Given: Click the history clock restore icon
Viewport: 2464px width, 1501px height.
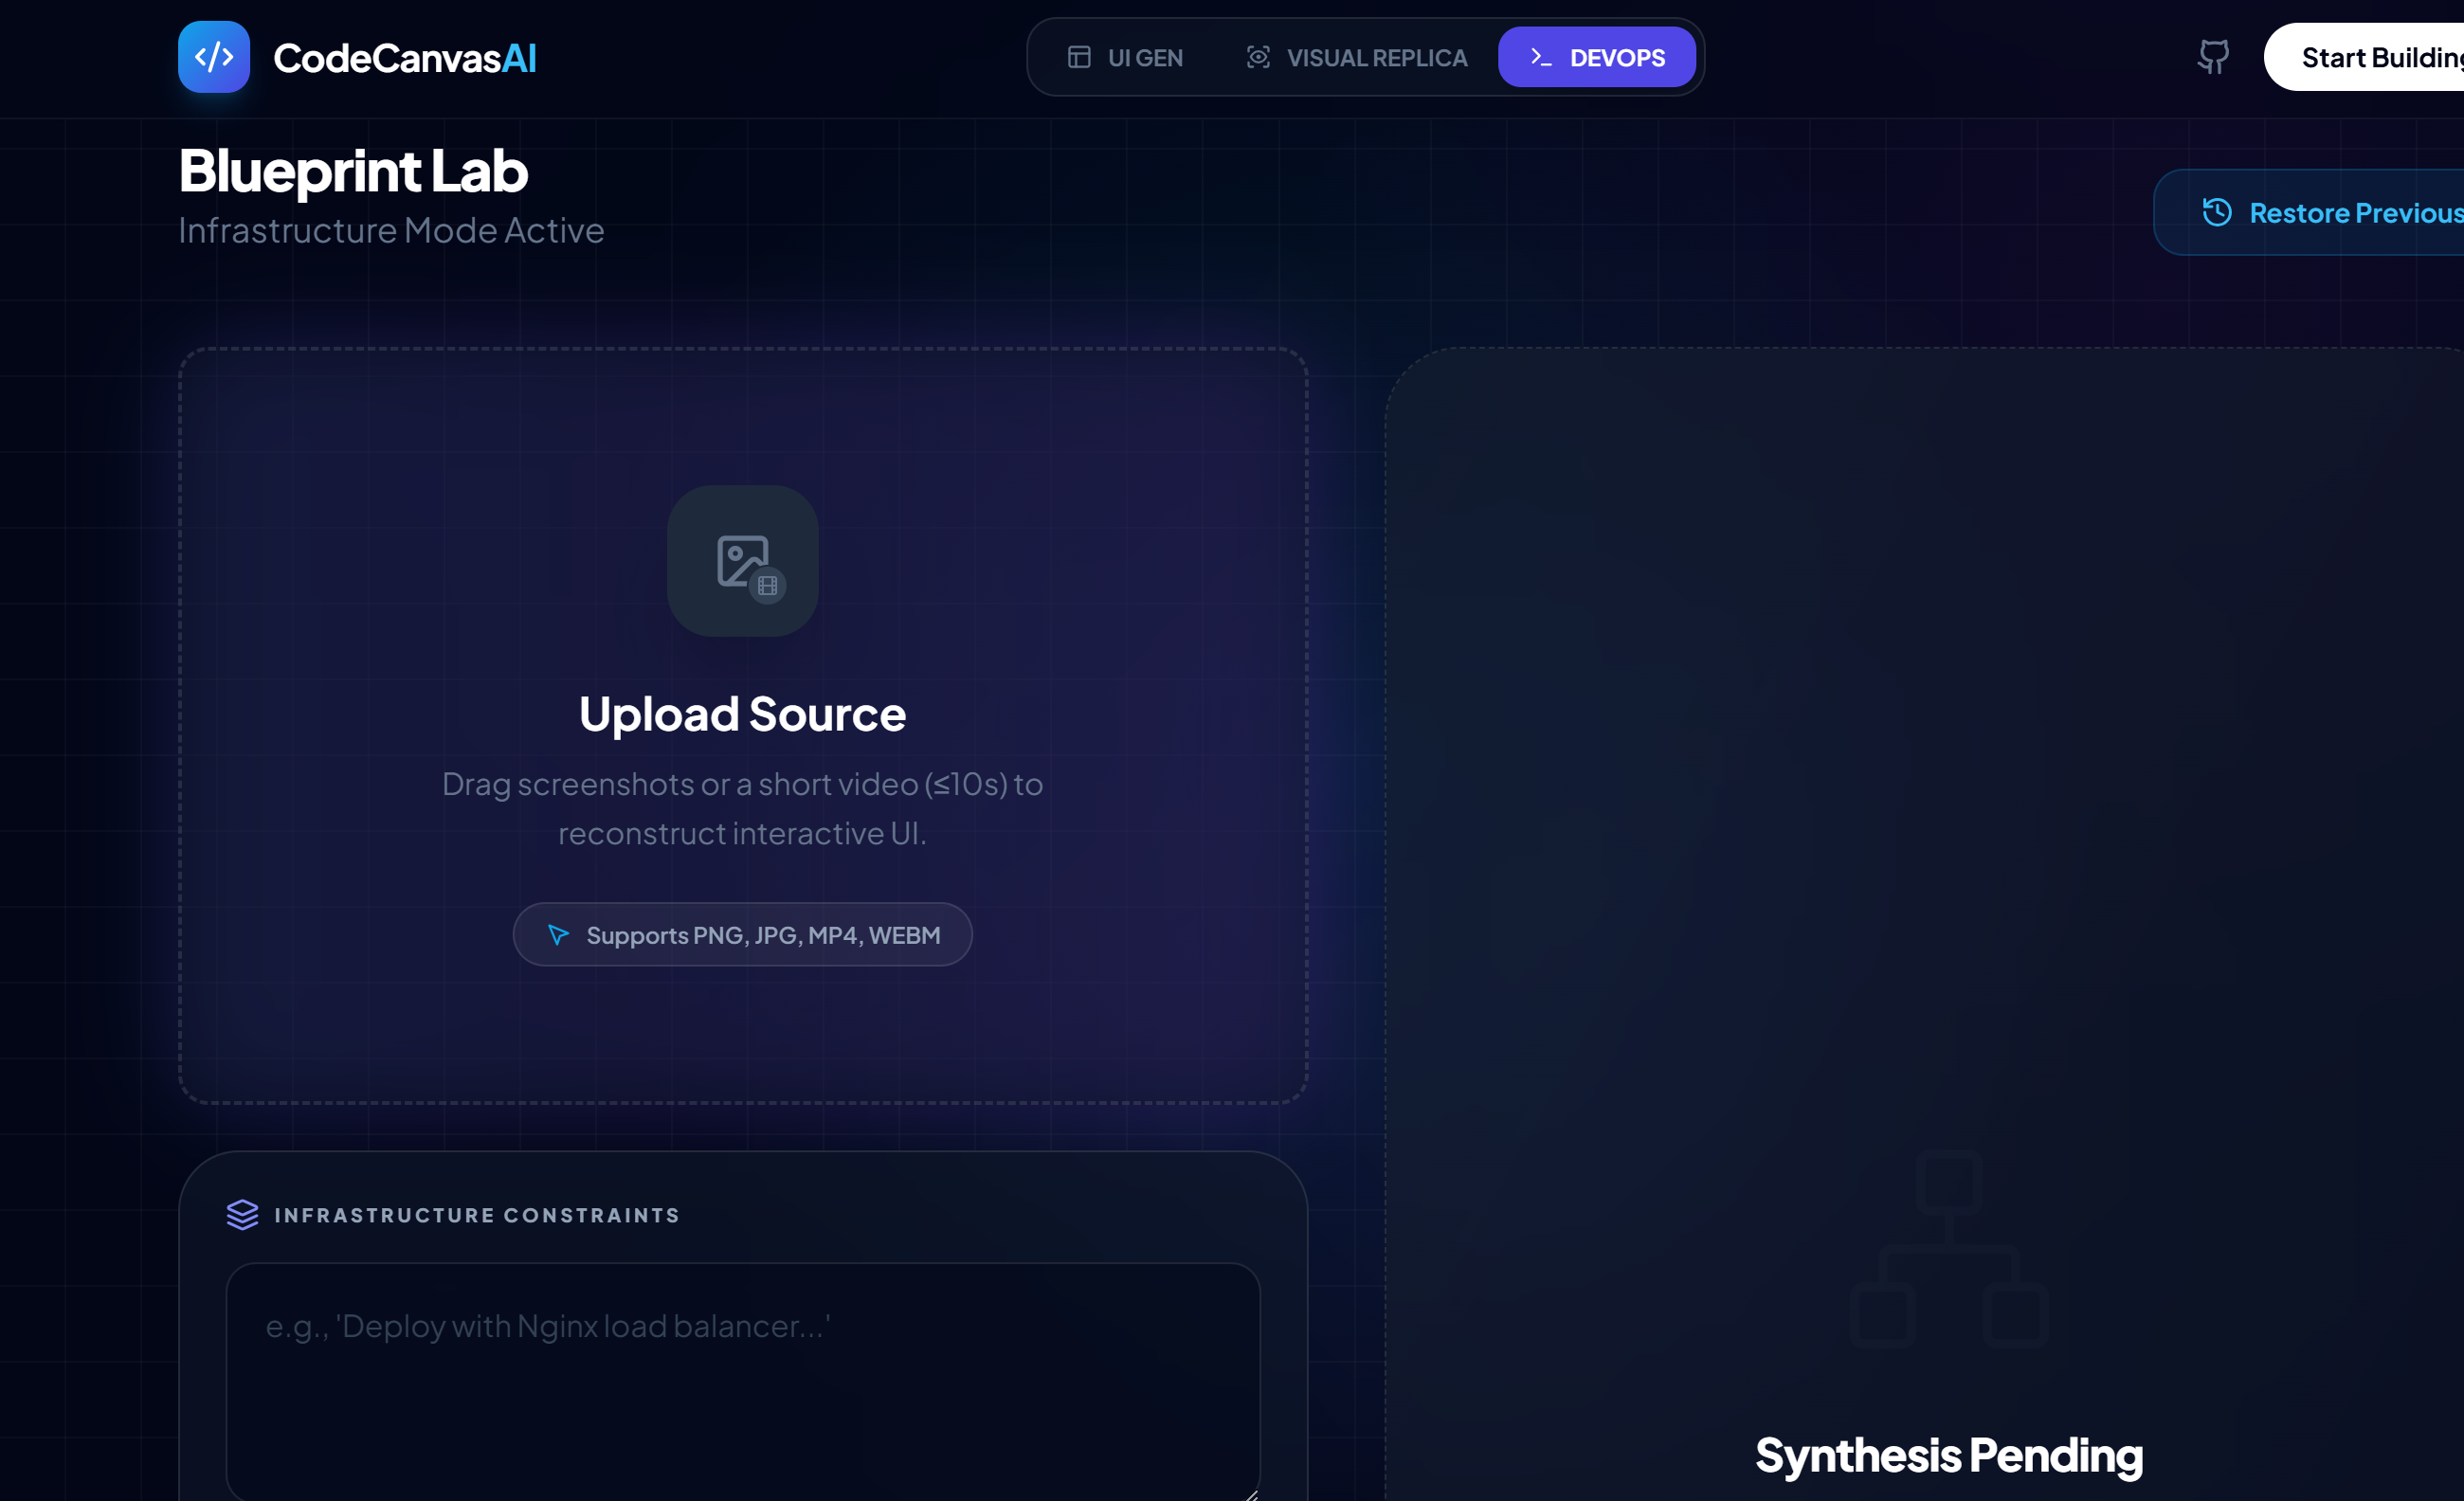Looking at the screenshot, I should tap(2216, 213).
